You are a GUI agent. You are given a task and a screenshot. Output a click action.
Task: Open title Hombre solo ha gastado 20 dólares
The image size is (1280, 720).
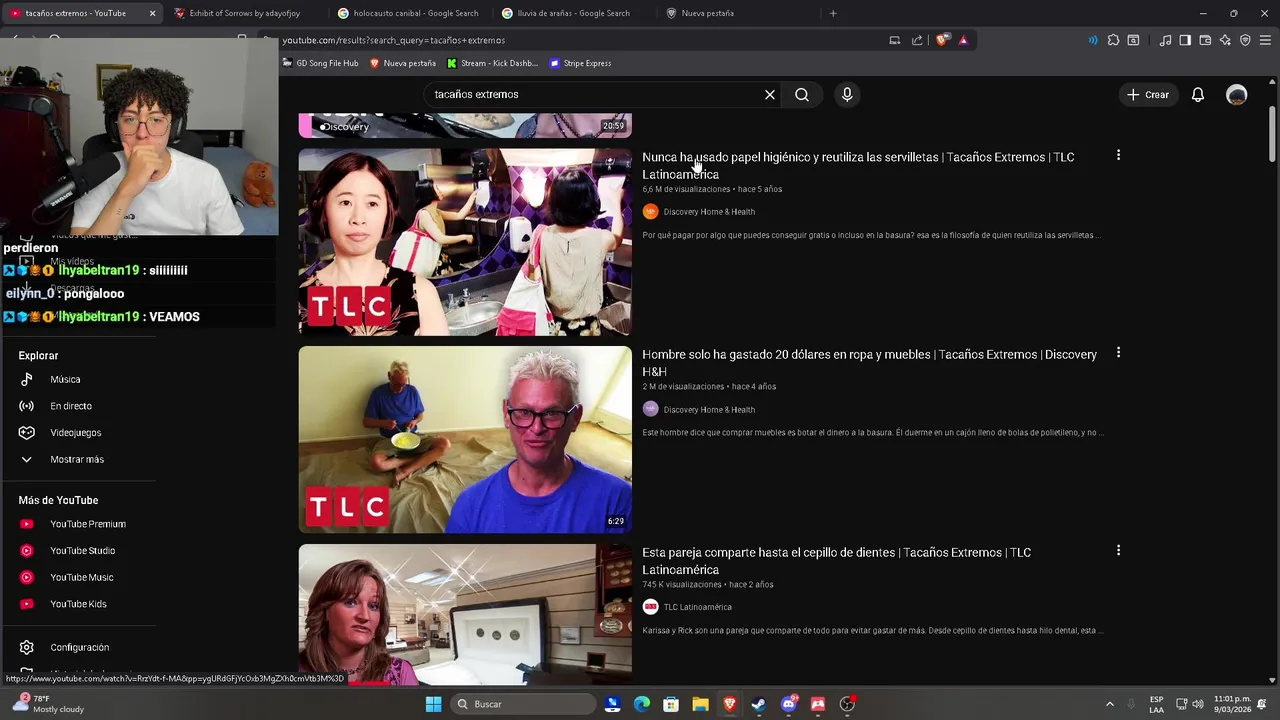point(869,363)
